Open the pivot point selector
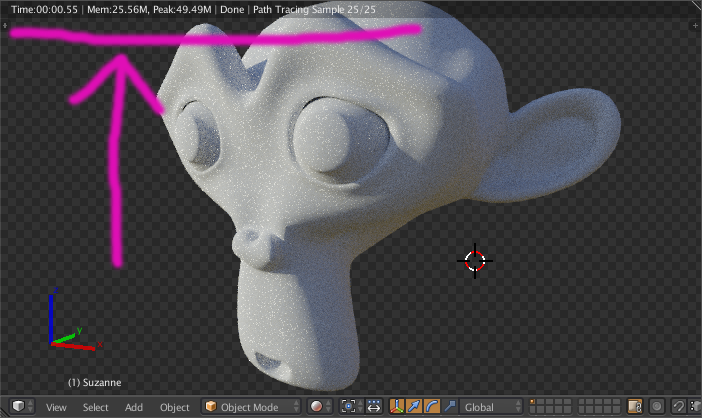The image size is (702, 418). 351,406
